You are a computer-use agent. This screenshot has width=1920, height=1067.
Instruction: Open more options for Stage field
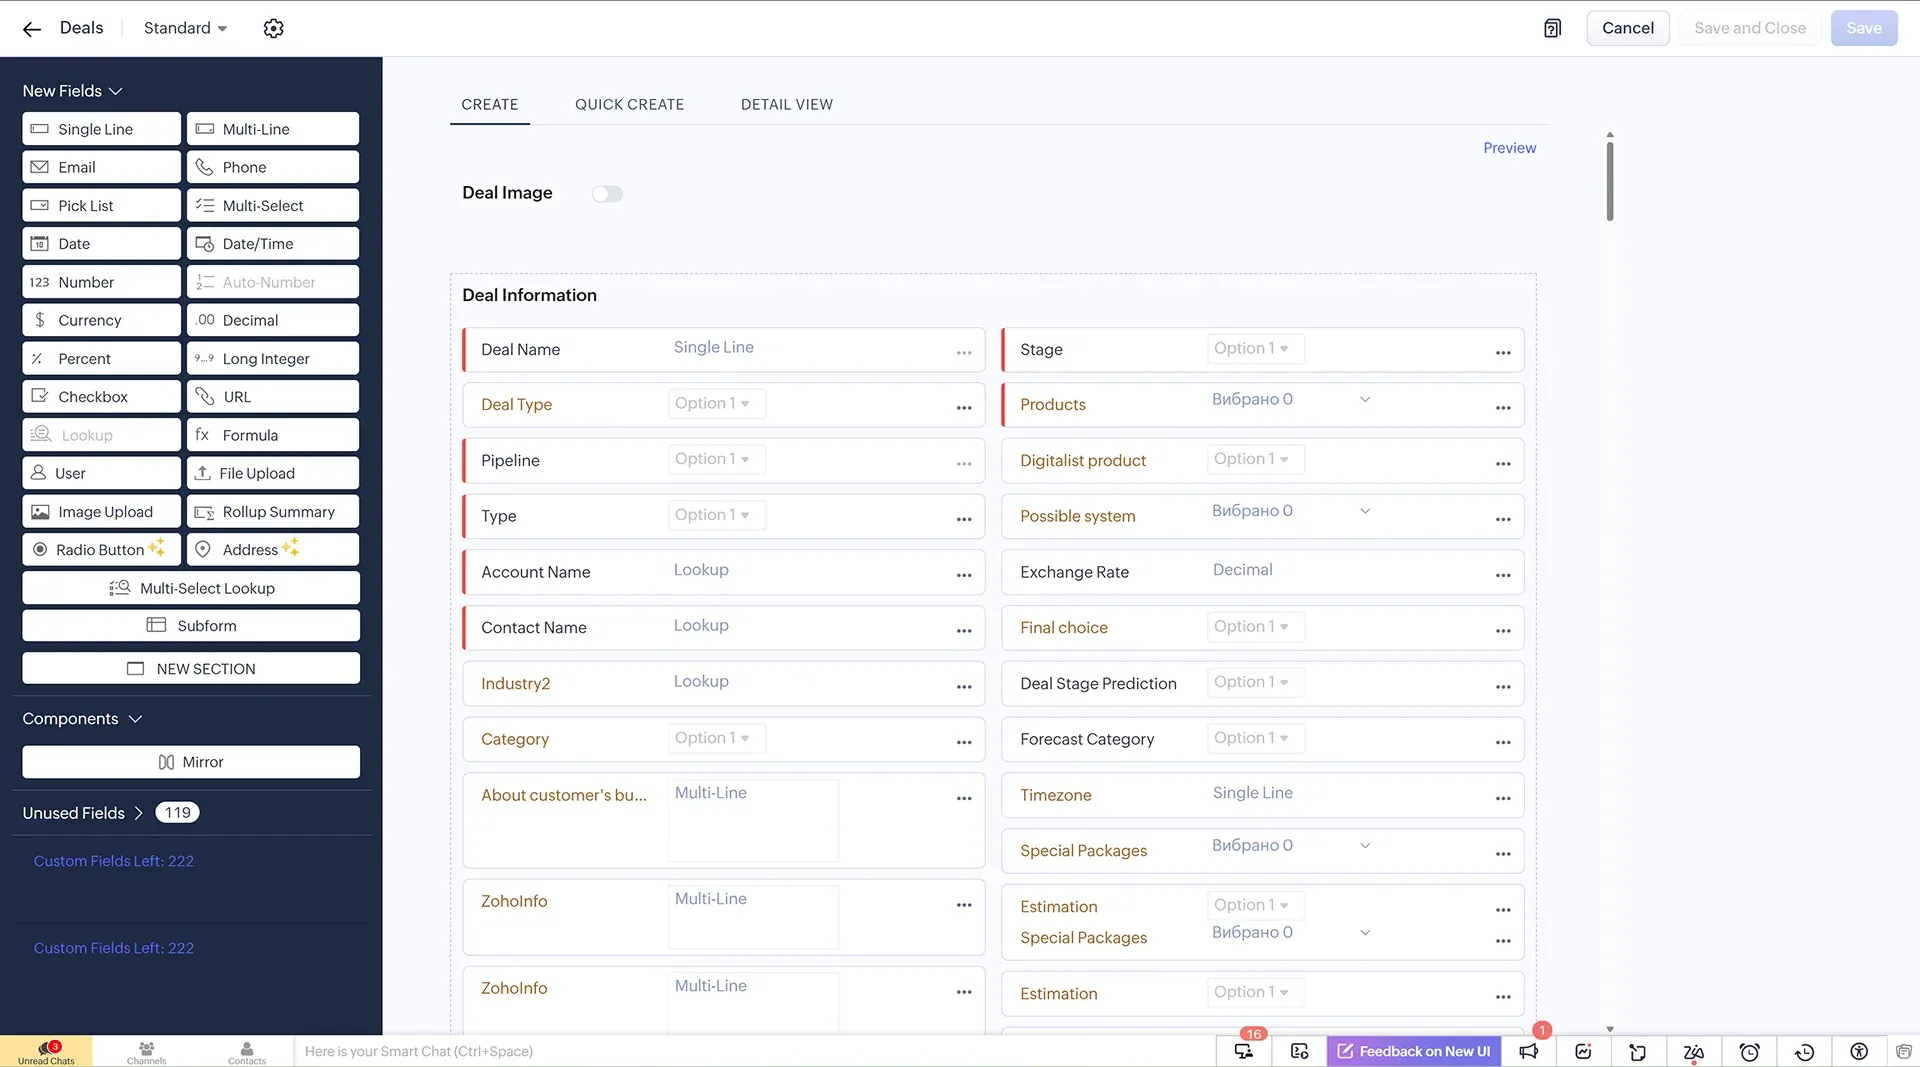pyautogui.click(x=1503, y=352)
